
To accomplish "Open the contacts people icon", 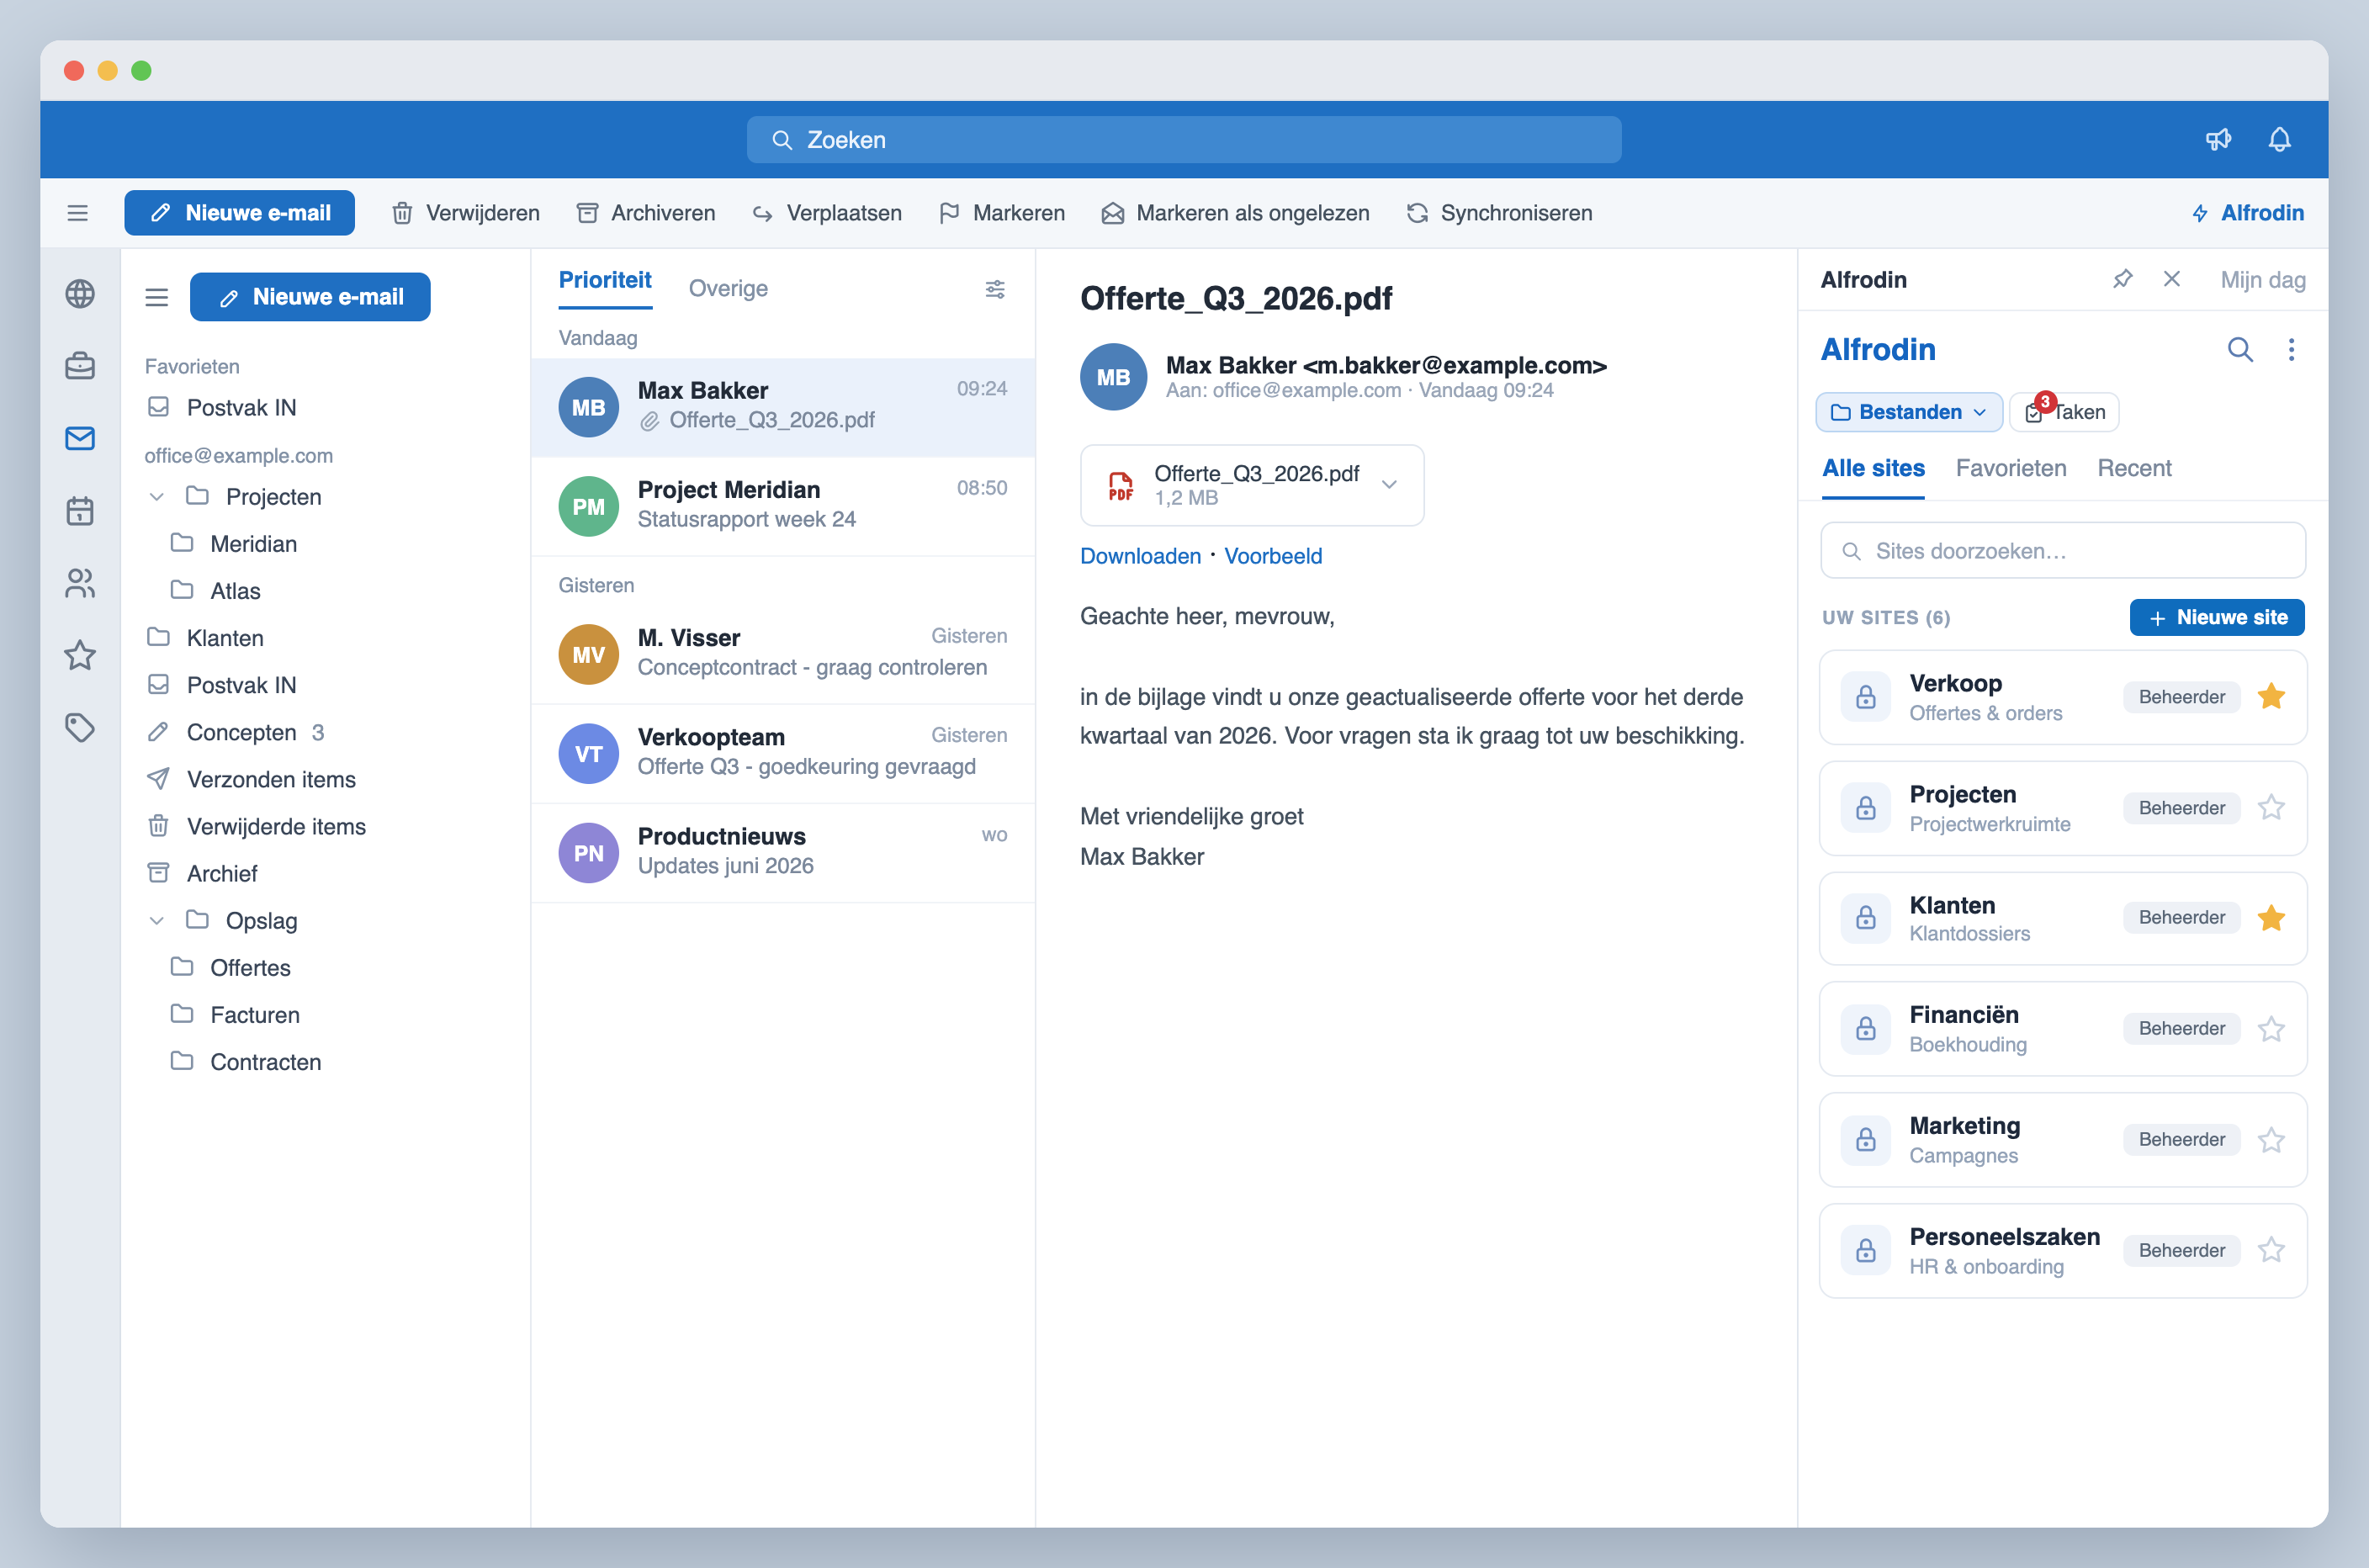I will point(80,583).
